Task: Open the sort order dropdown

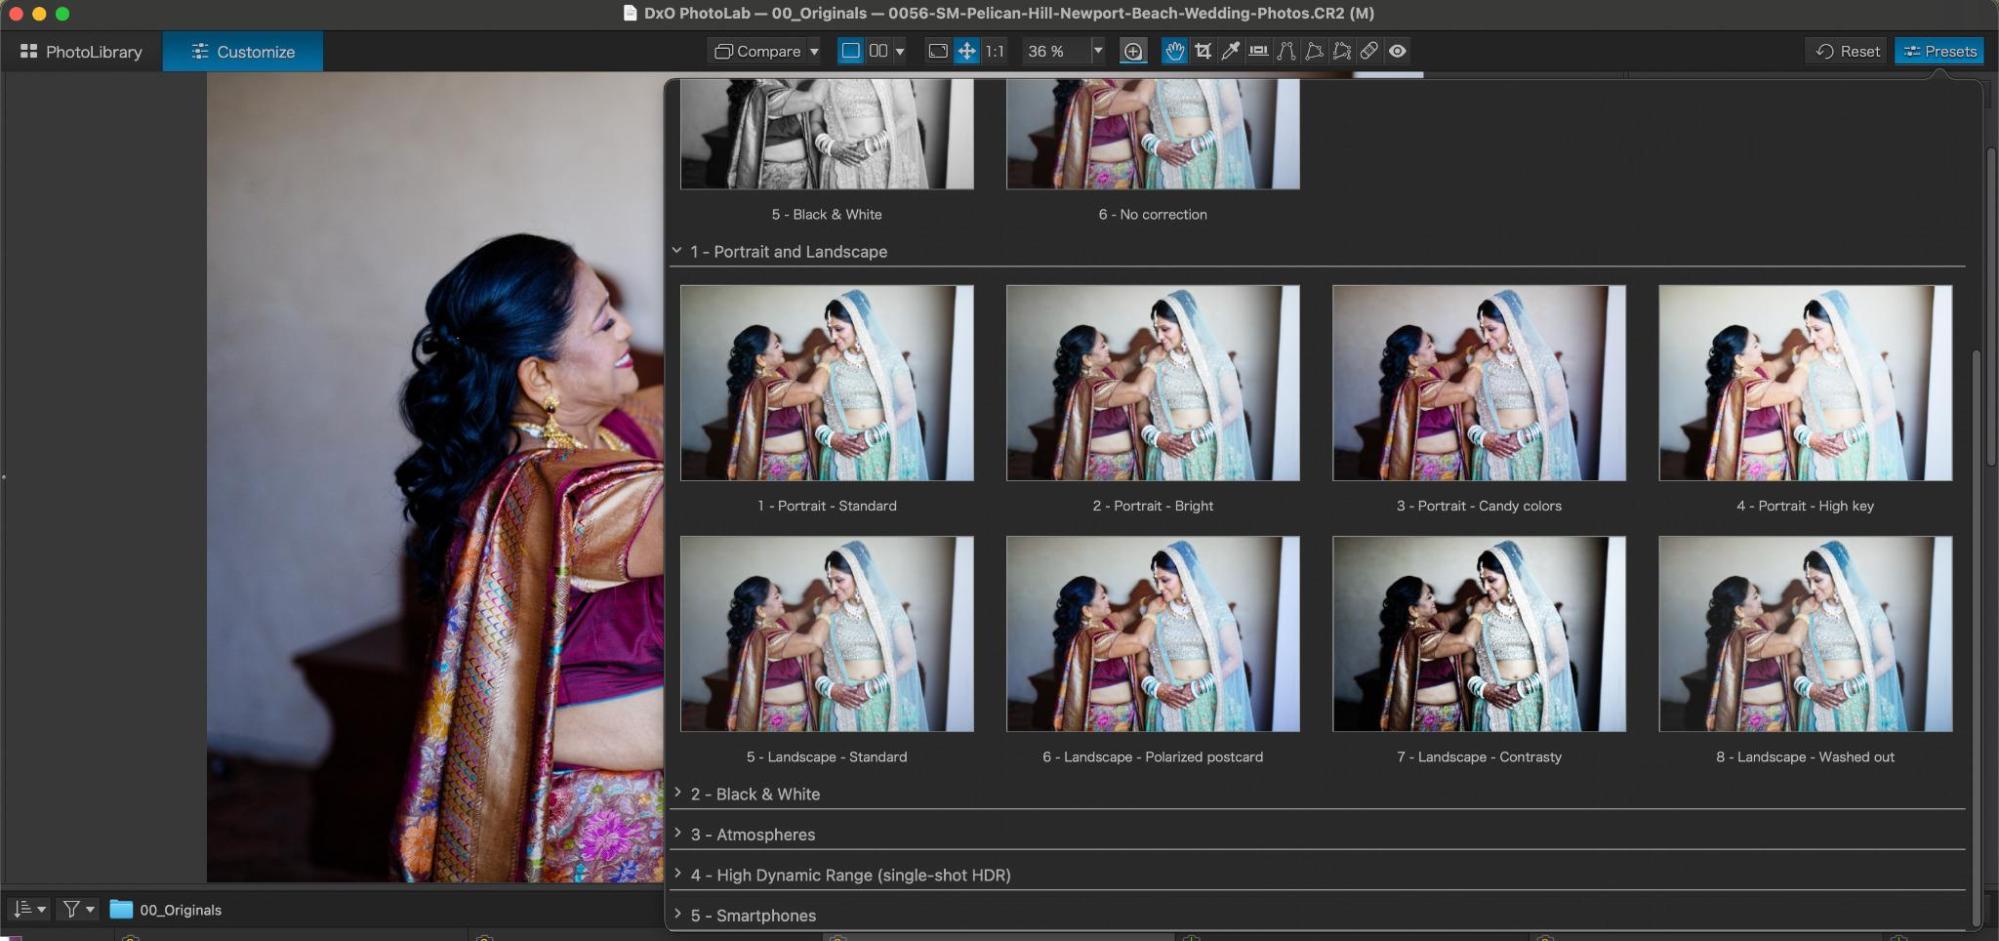Action: click(x=29, y=909)
